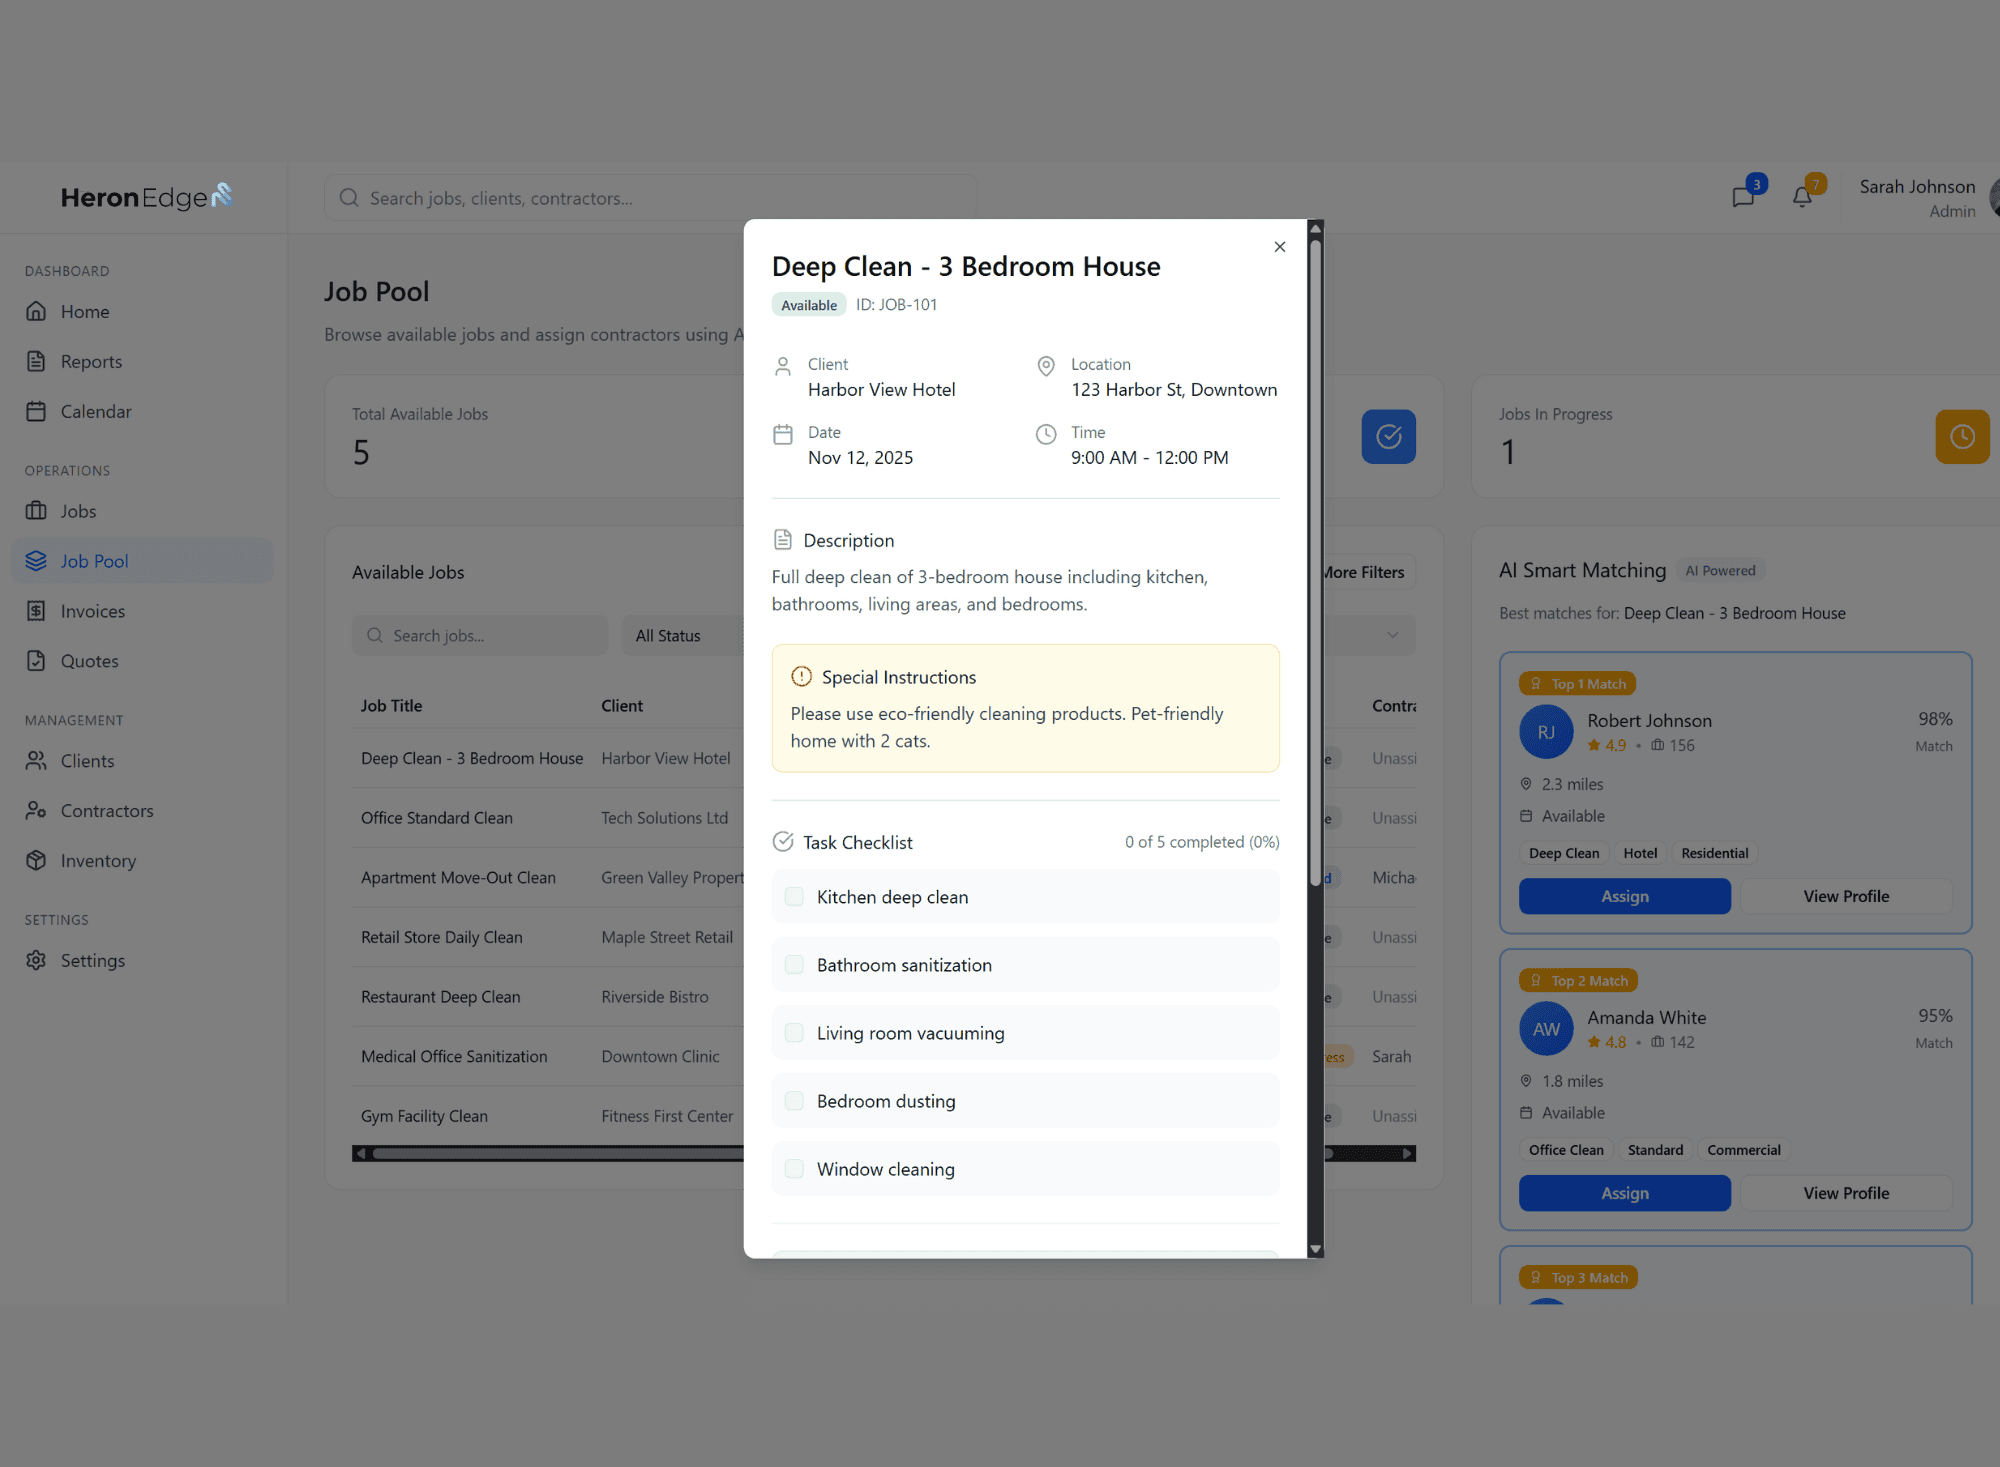Check the Bedroom dusting task
The height and width of the screenshot is (1467, 2000).
(794, 1101)
